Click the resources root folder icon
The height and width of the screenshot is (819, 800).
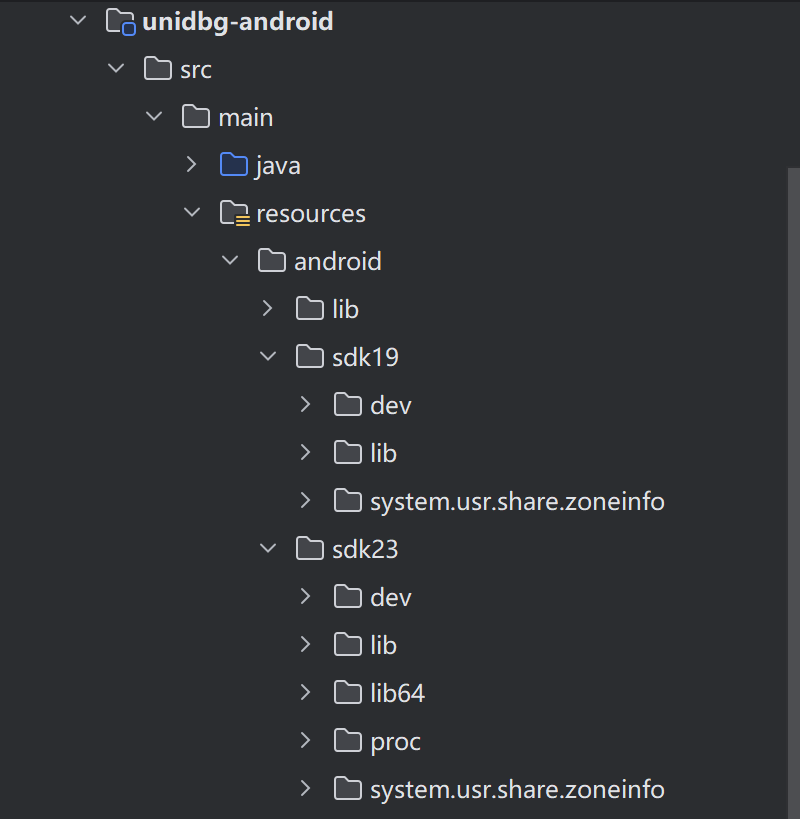coord(233,213)
